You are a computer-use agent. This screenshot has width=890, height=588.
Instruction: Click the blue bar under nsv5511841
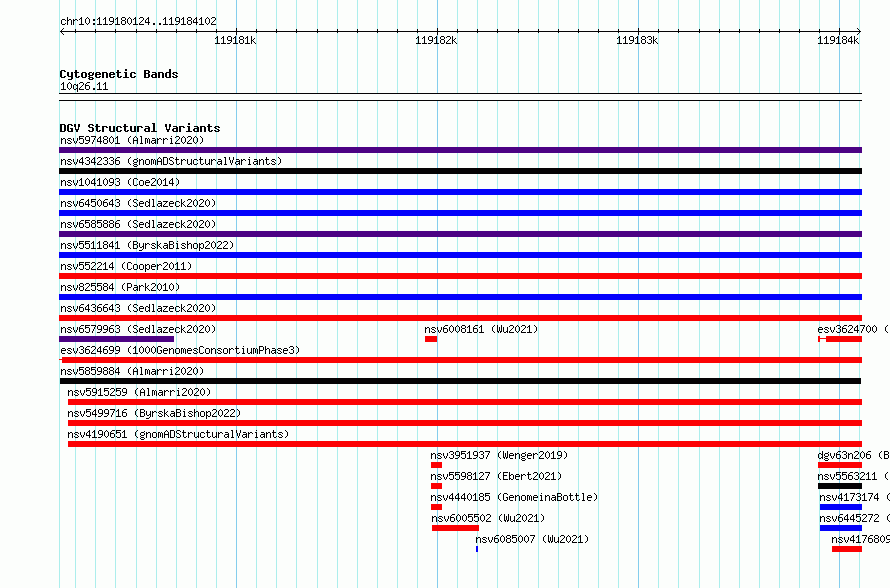point(460,255)
